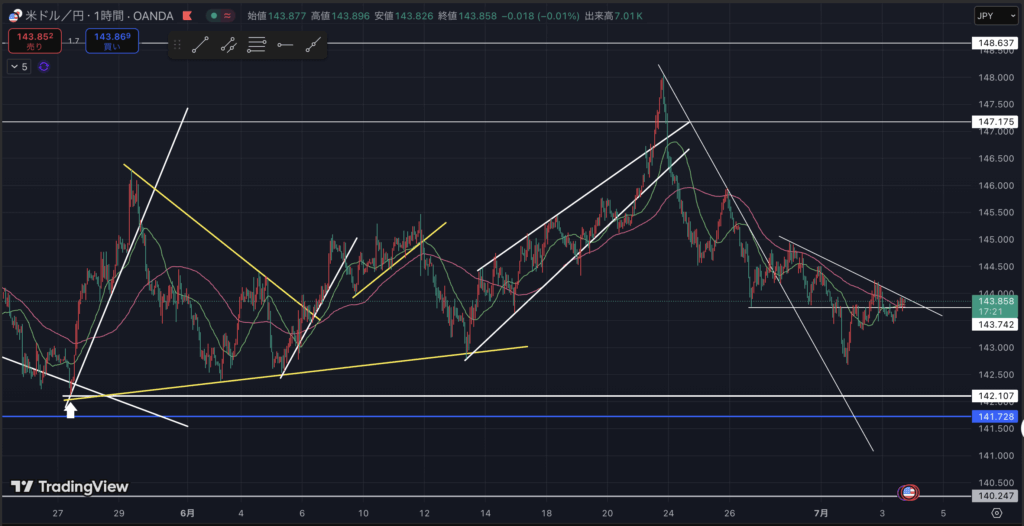The image size is (1024, 526).
Task: Click the 7月 date label on time axis
Action: [822, 513]
